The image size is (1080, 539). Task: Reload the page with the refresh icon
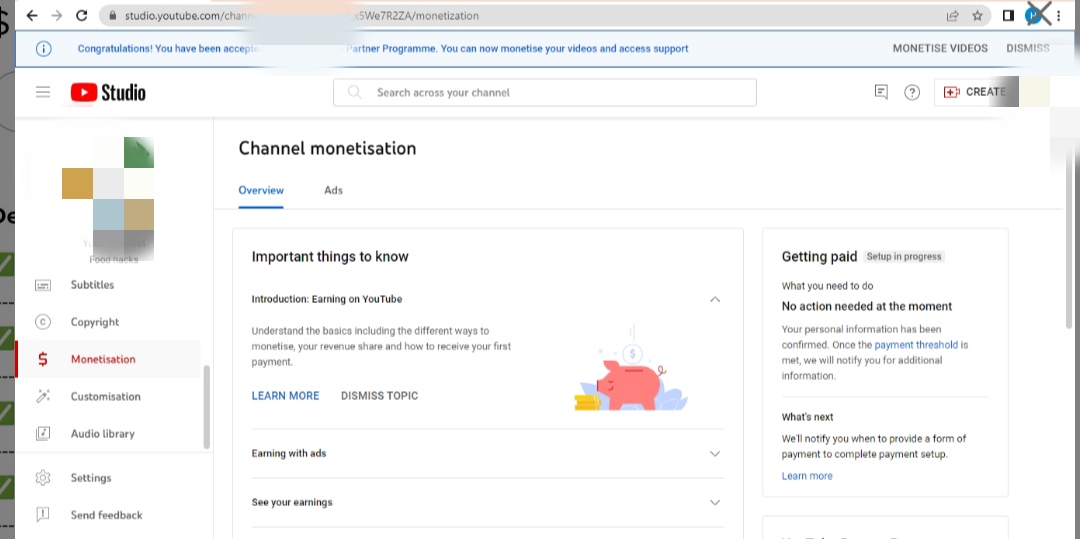pos(81,15)
